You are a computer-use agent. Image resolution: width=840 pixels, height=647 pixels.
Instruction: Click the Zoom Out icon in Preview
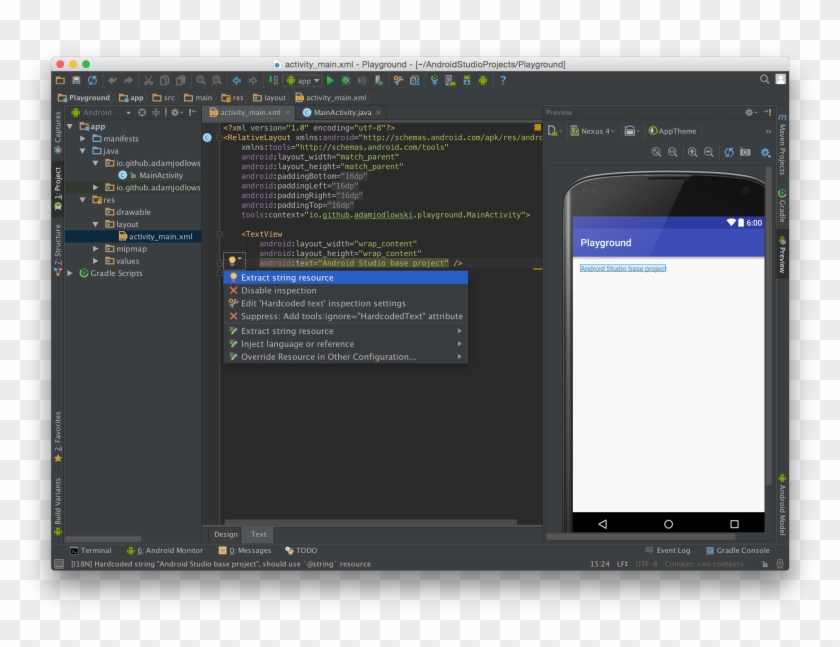tap(708, 152)
